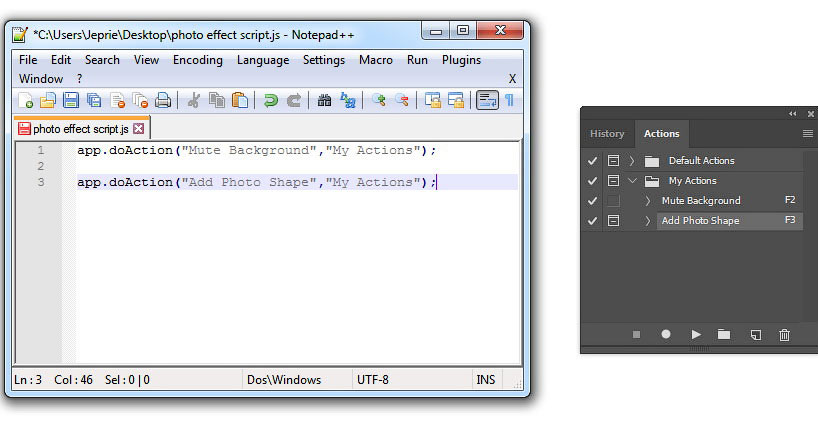Open the Actions panel flyout menu
This screenshot has height=430, width=818.
coord(807,134)
